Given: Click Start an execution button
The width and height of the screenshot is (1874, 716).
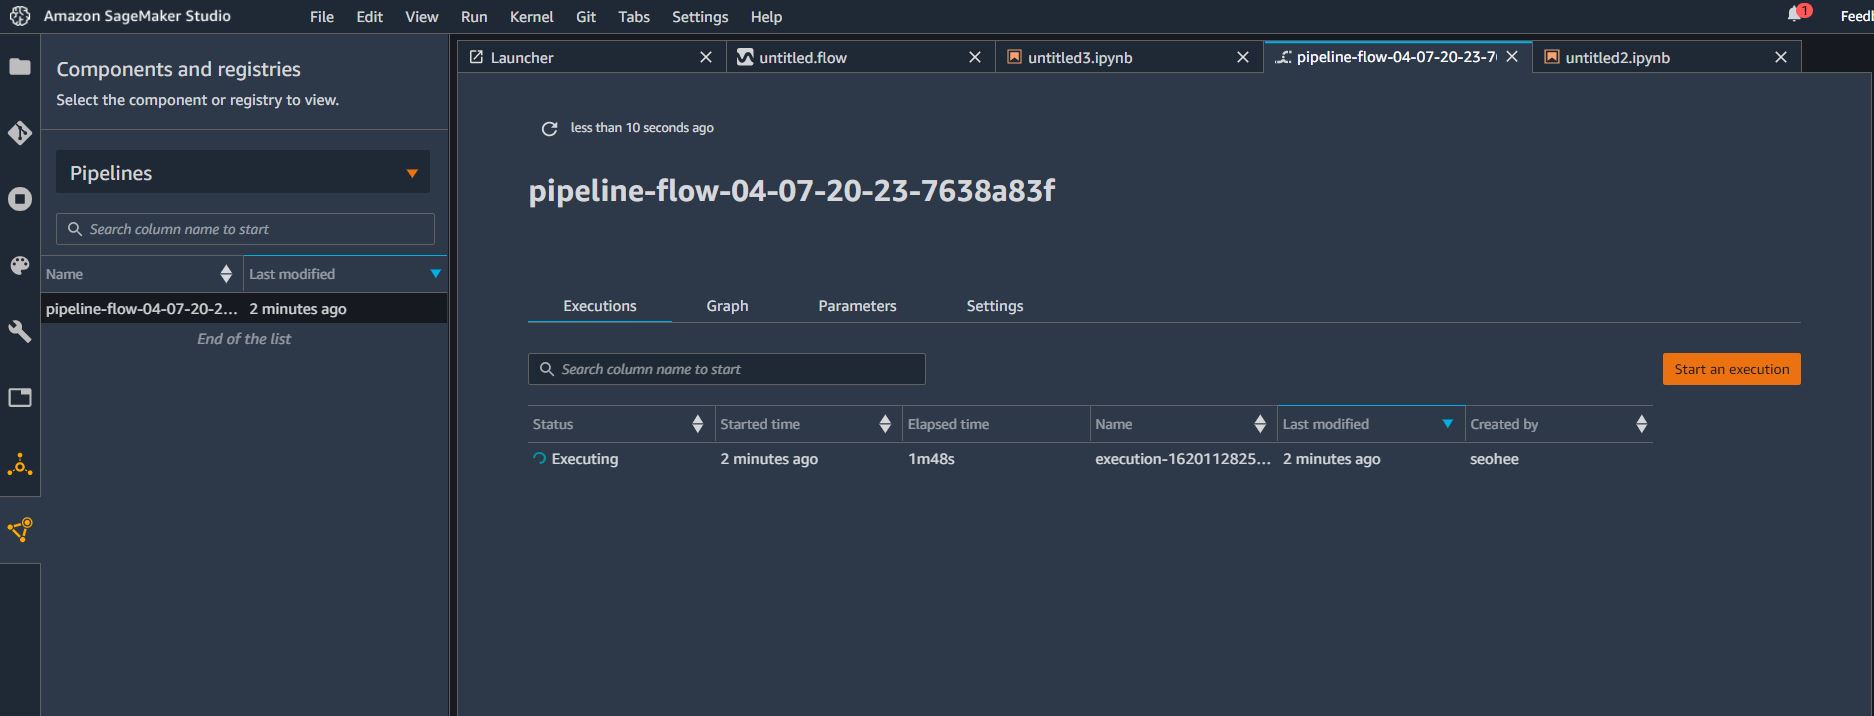Looking at the screenshot, I should point(1731,369).
